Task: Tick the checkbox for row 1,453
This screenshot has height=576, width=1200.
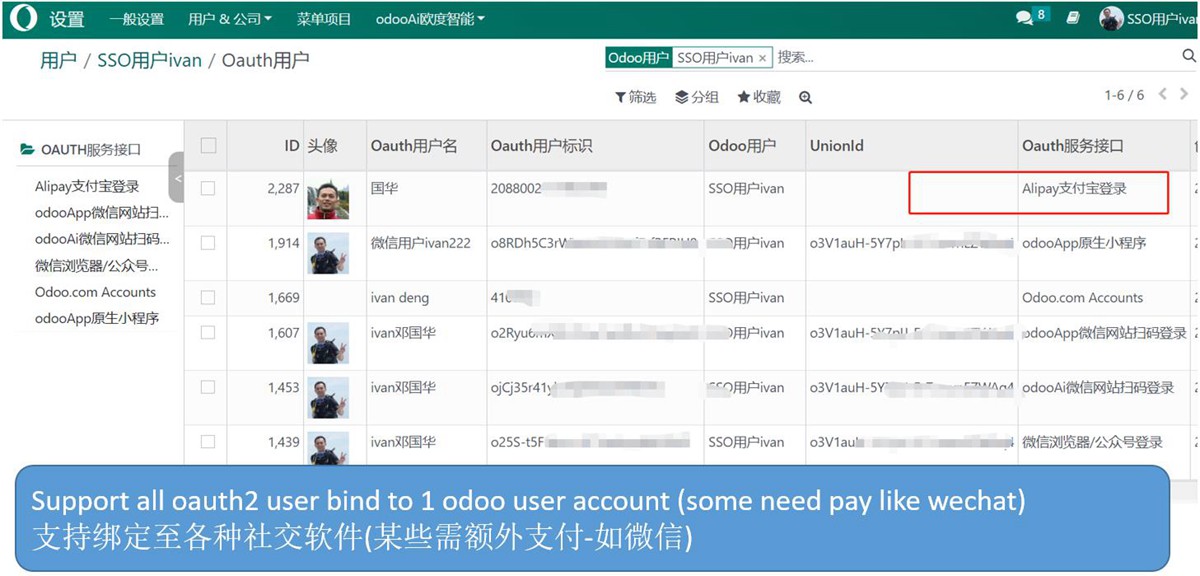Action: (x=208, y=387)
